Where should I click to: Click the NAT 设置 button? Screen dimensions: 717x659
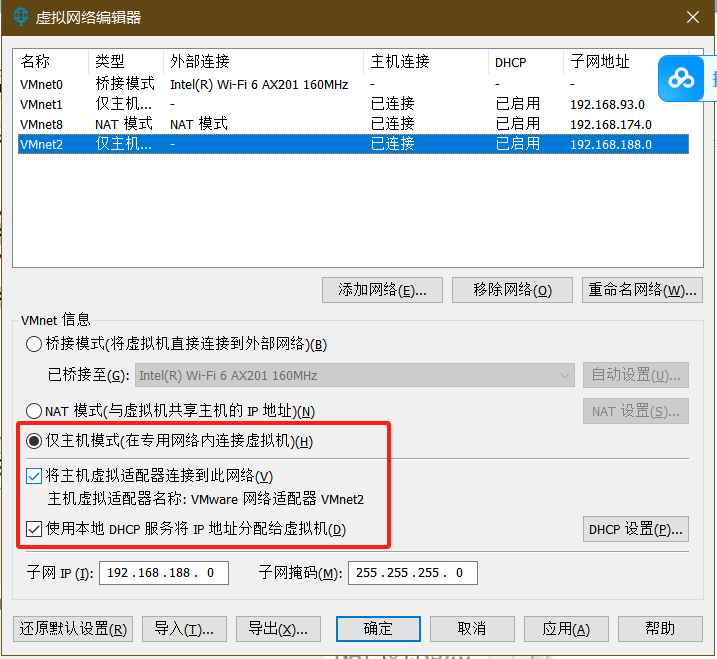coord(636,411)
